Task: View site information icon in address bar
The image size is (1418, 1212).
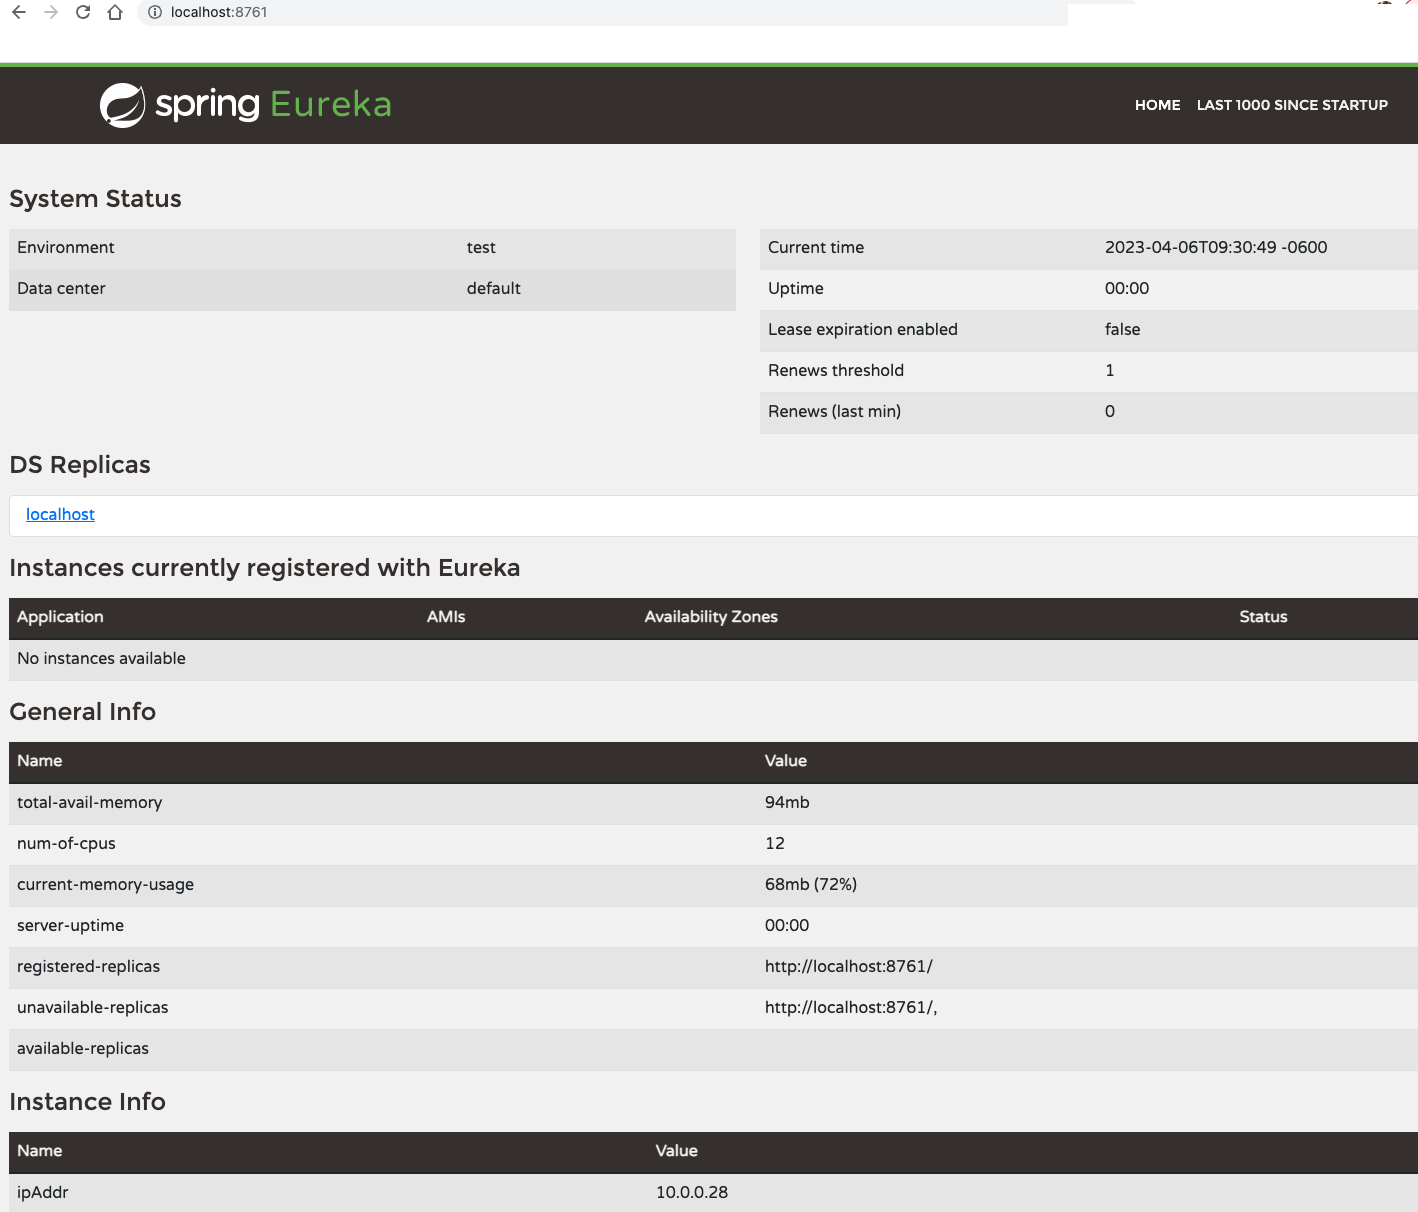Action: coord(155,12)
